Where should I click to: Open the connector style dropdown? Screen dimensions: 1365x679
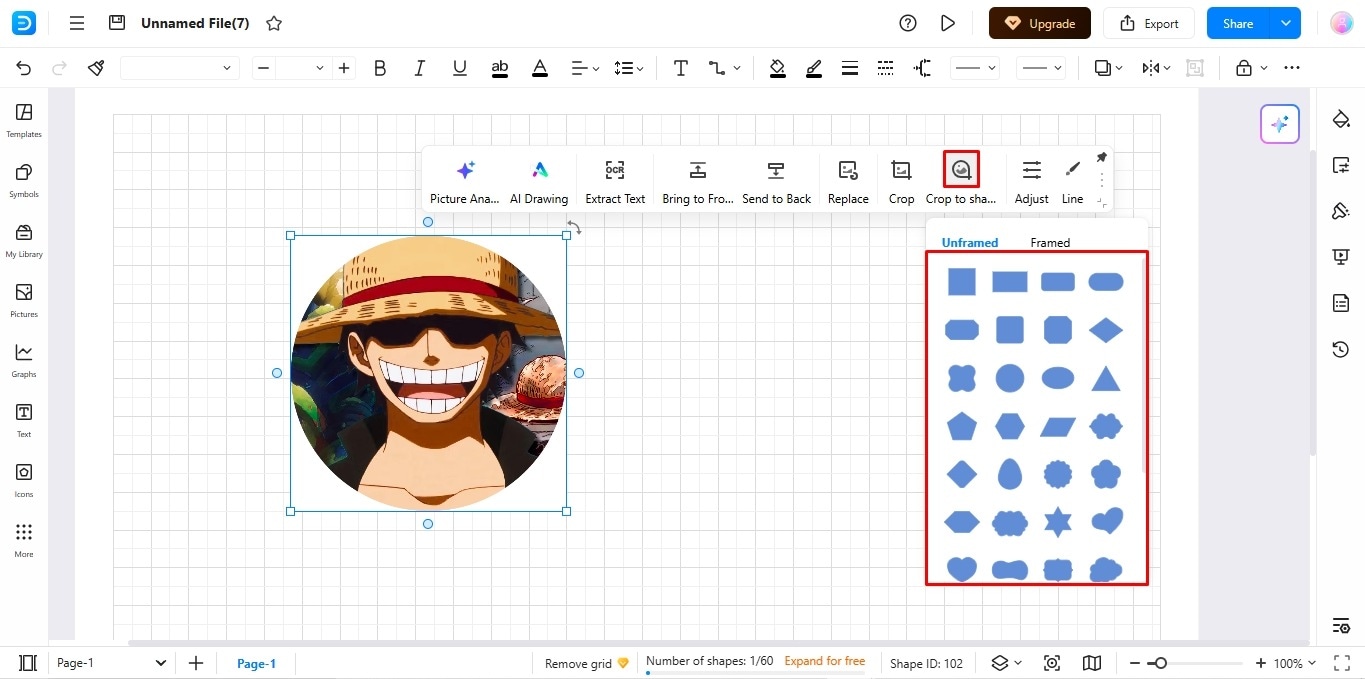[725, 68]
